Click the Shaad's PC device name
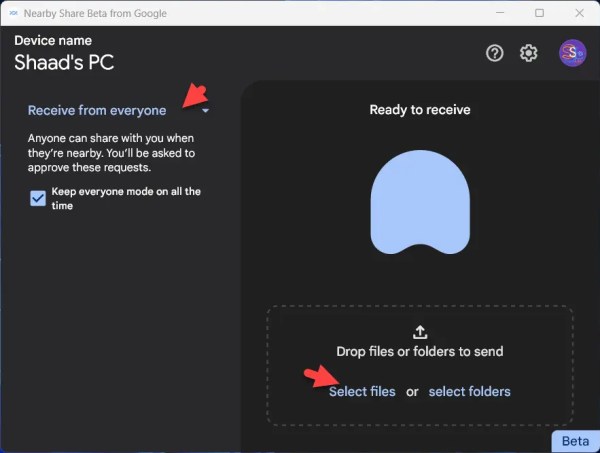This screenshot has width=600, height=453. (x=64, y=62)
